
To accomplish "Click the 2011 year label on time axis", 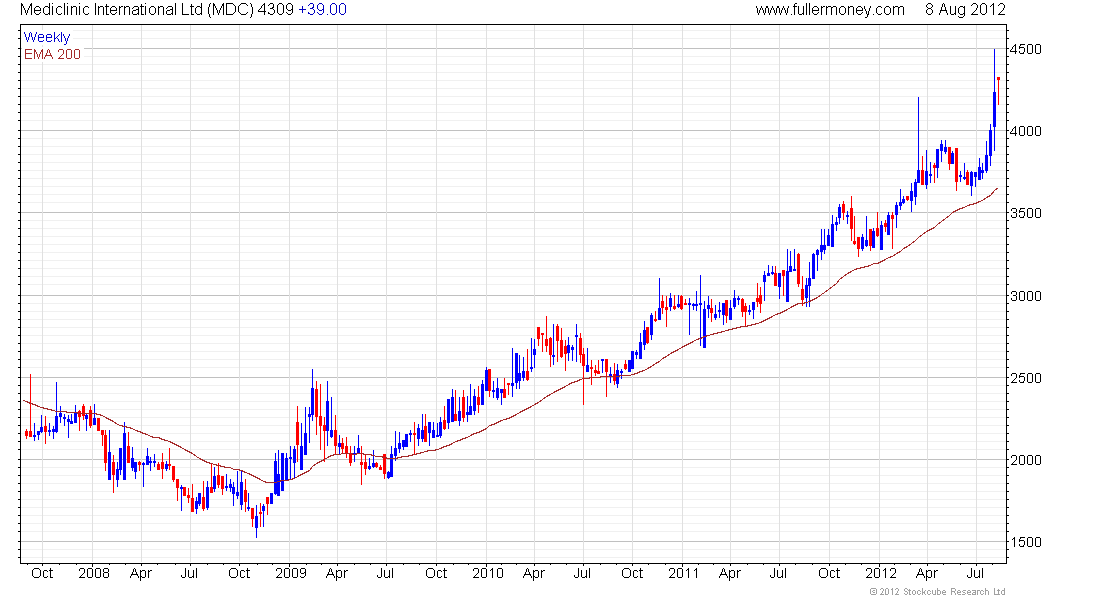I will (684, 573).
